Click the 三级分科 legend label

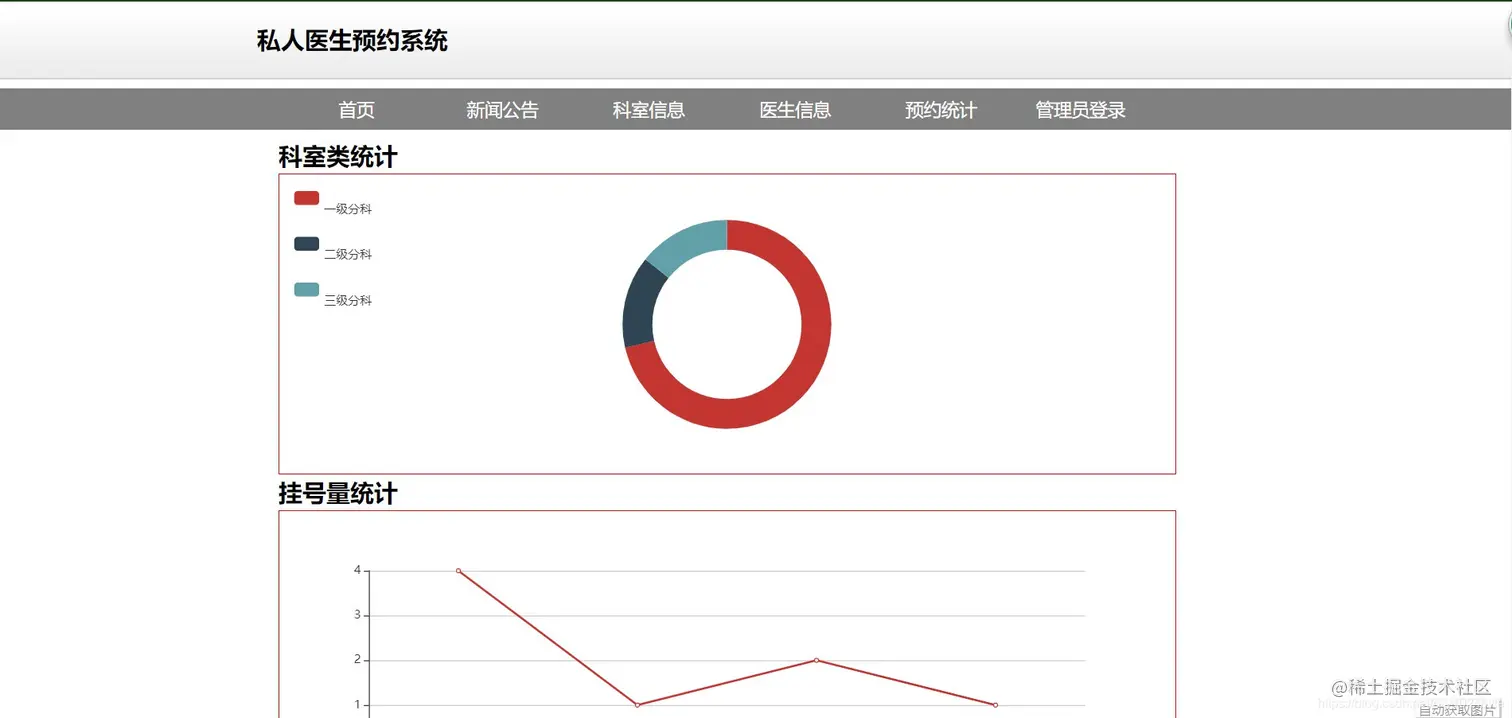click(x=348, y=301)
